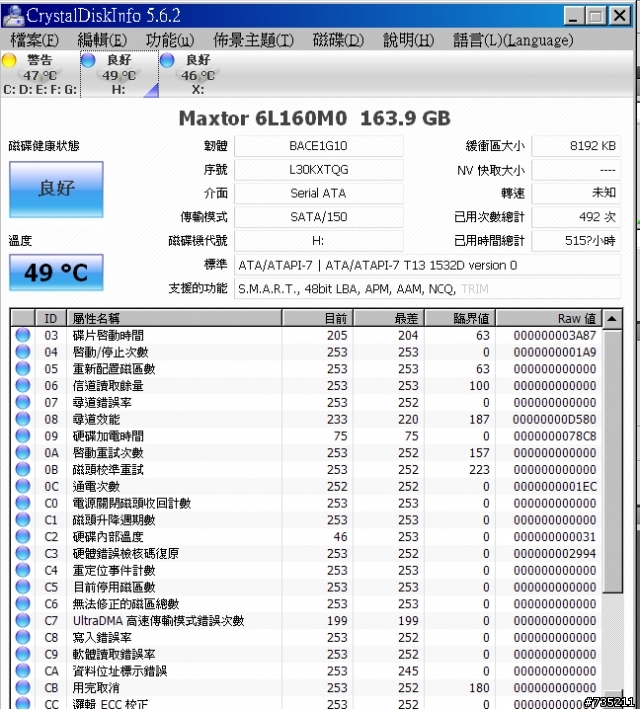Click status icon of row C5 目前停用磁區數
The image size is (640, 710).
(23, 586)
